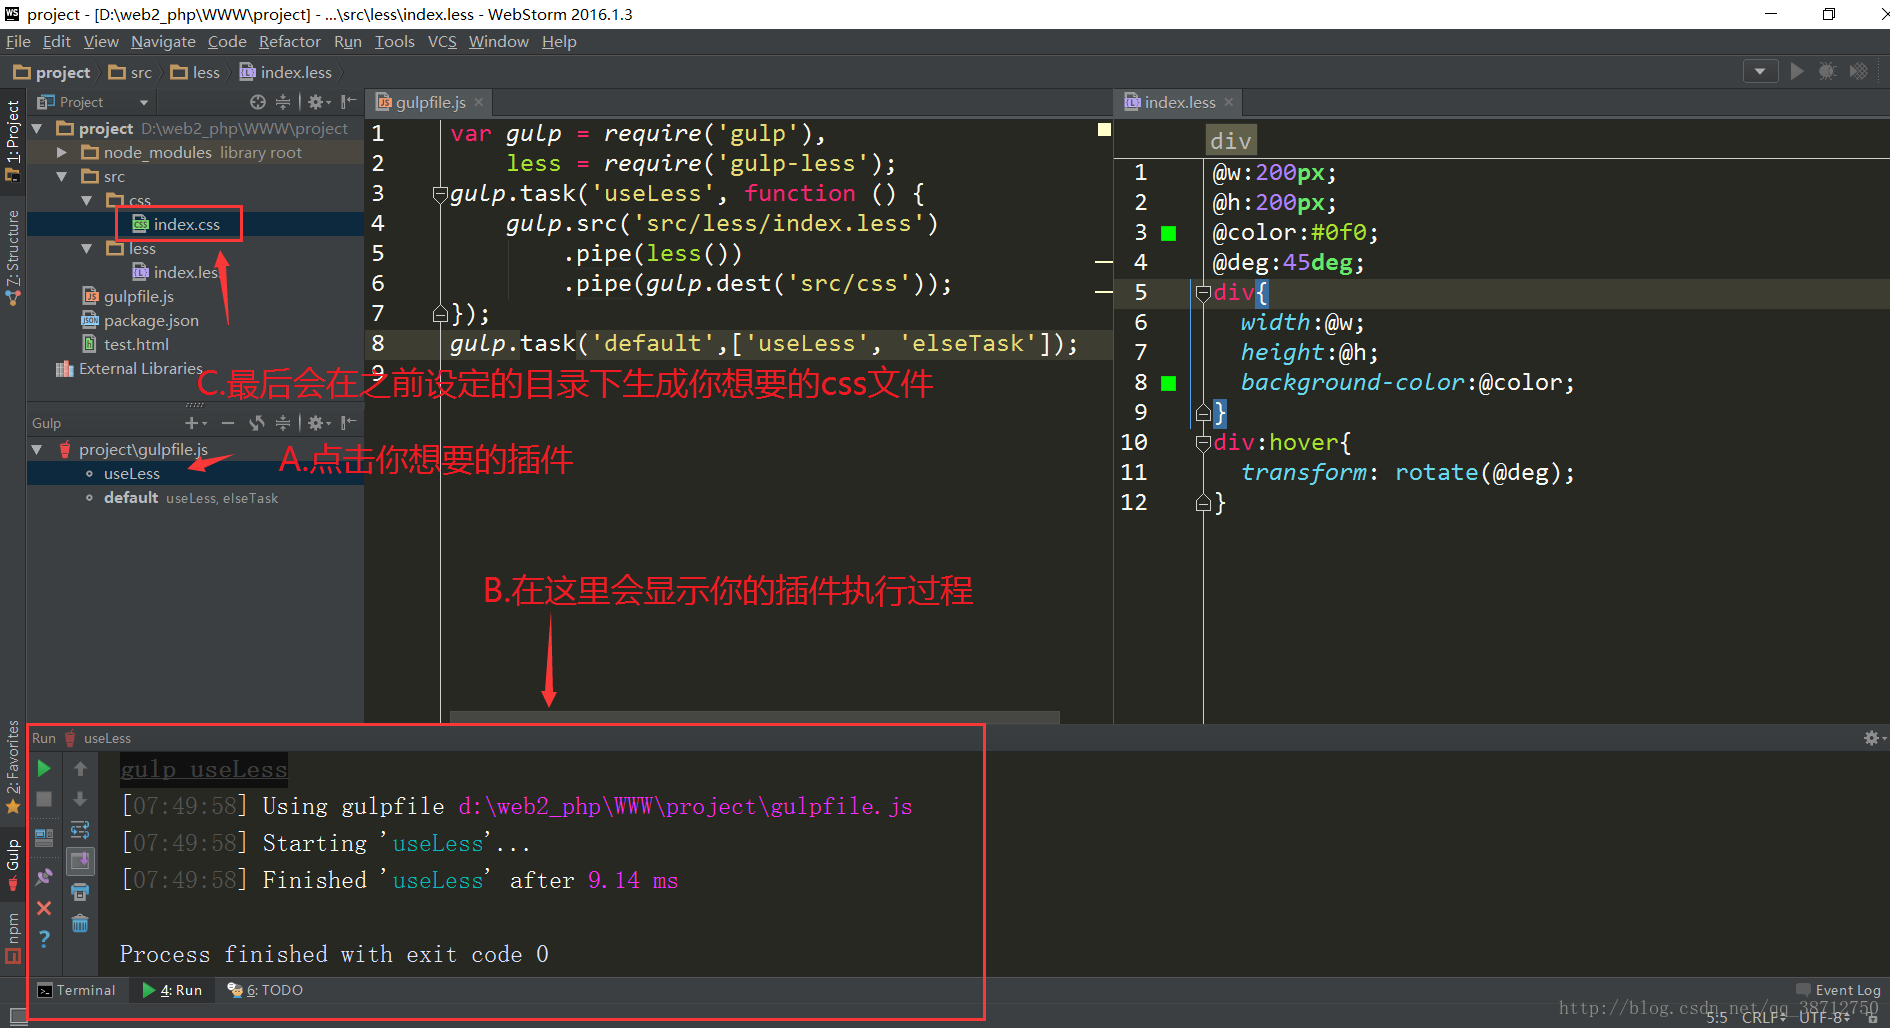Toggle the 7: Structure side tab
The image size is (1890, 1028).
(13, 256)
